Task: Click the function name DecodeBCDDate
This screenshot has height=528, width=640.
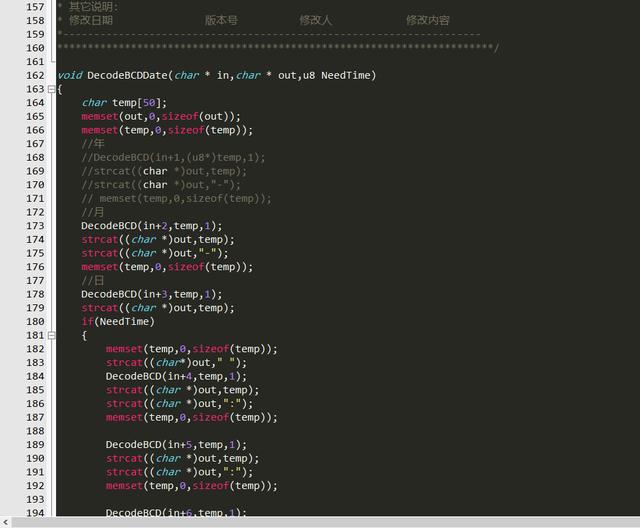Action: tap(127, 75)
